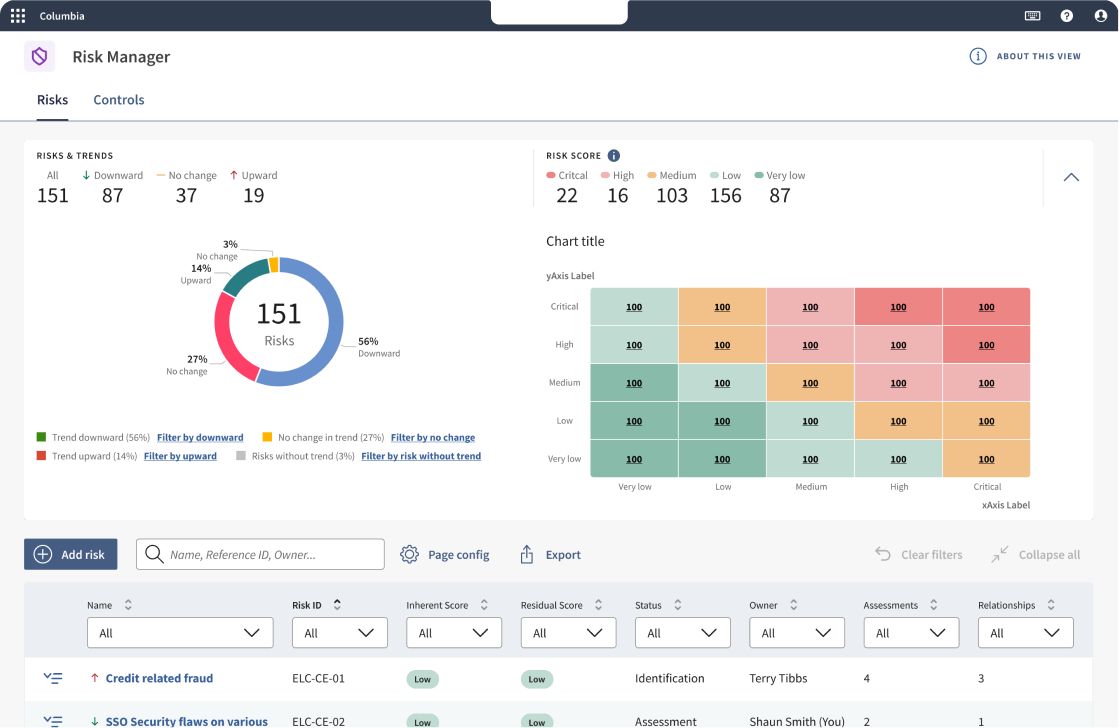The width and height of the screenshot is (1119, 728).
Task: Sort by Status column arrows
Action: point(677,605)
